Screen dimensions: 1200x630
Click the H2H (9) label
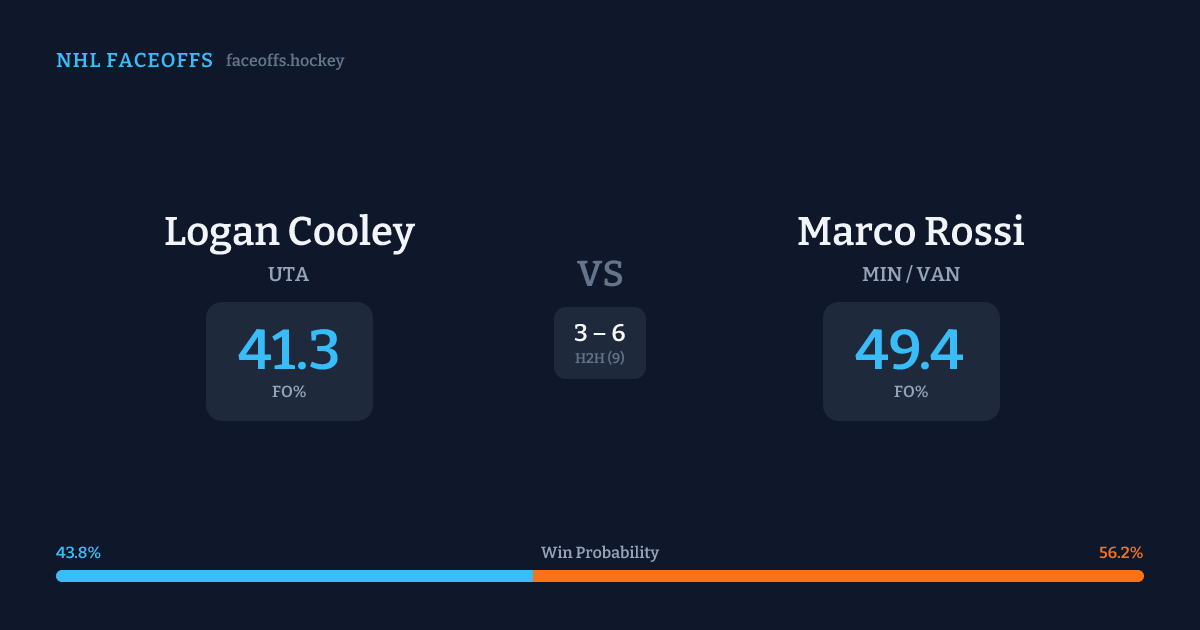click(x=600, y=358)
